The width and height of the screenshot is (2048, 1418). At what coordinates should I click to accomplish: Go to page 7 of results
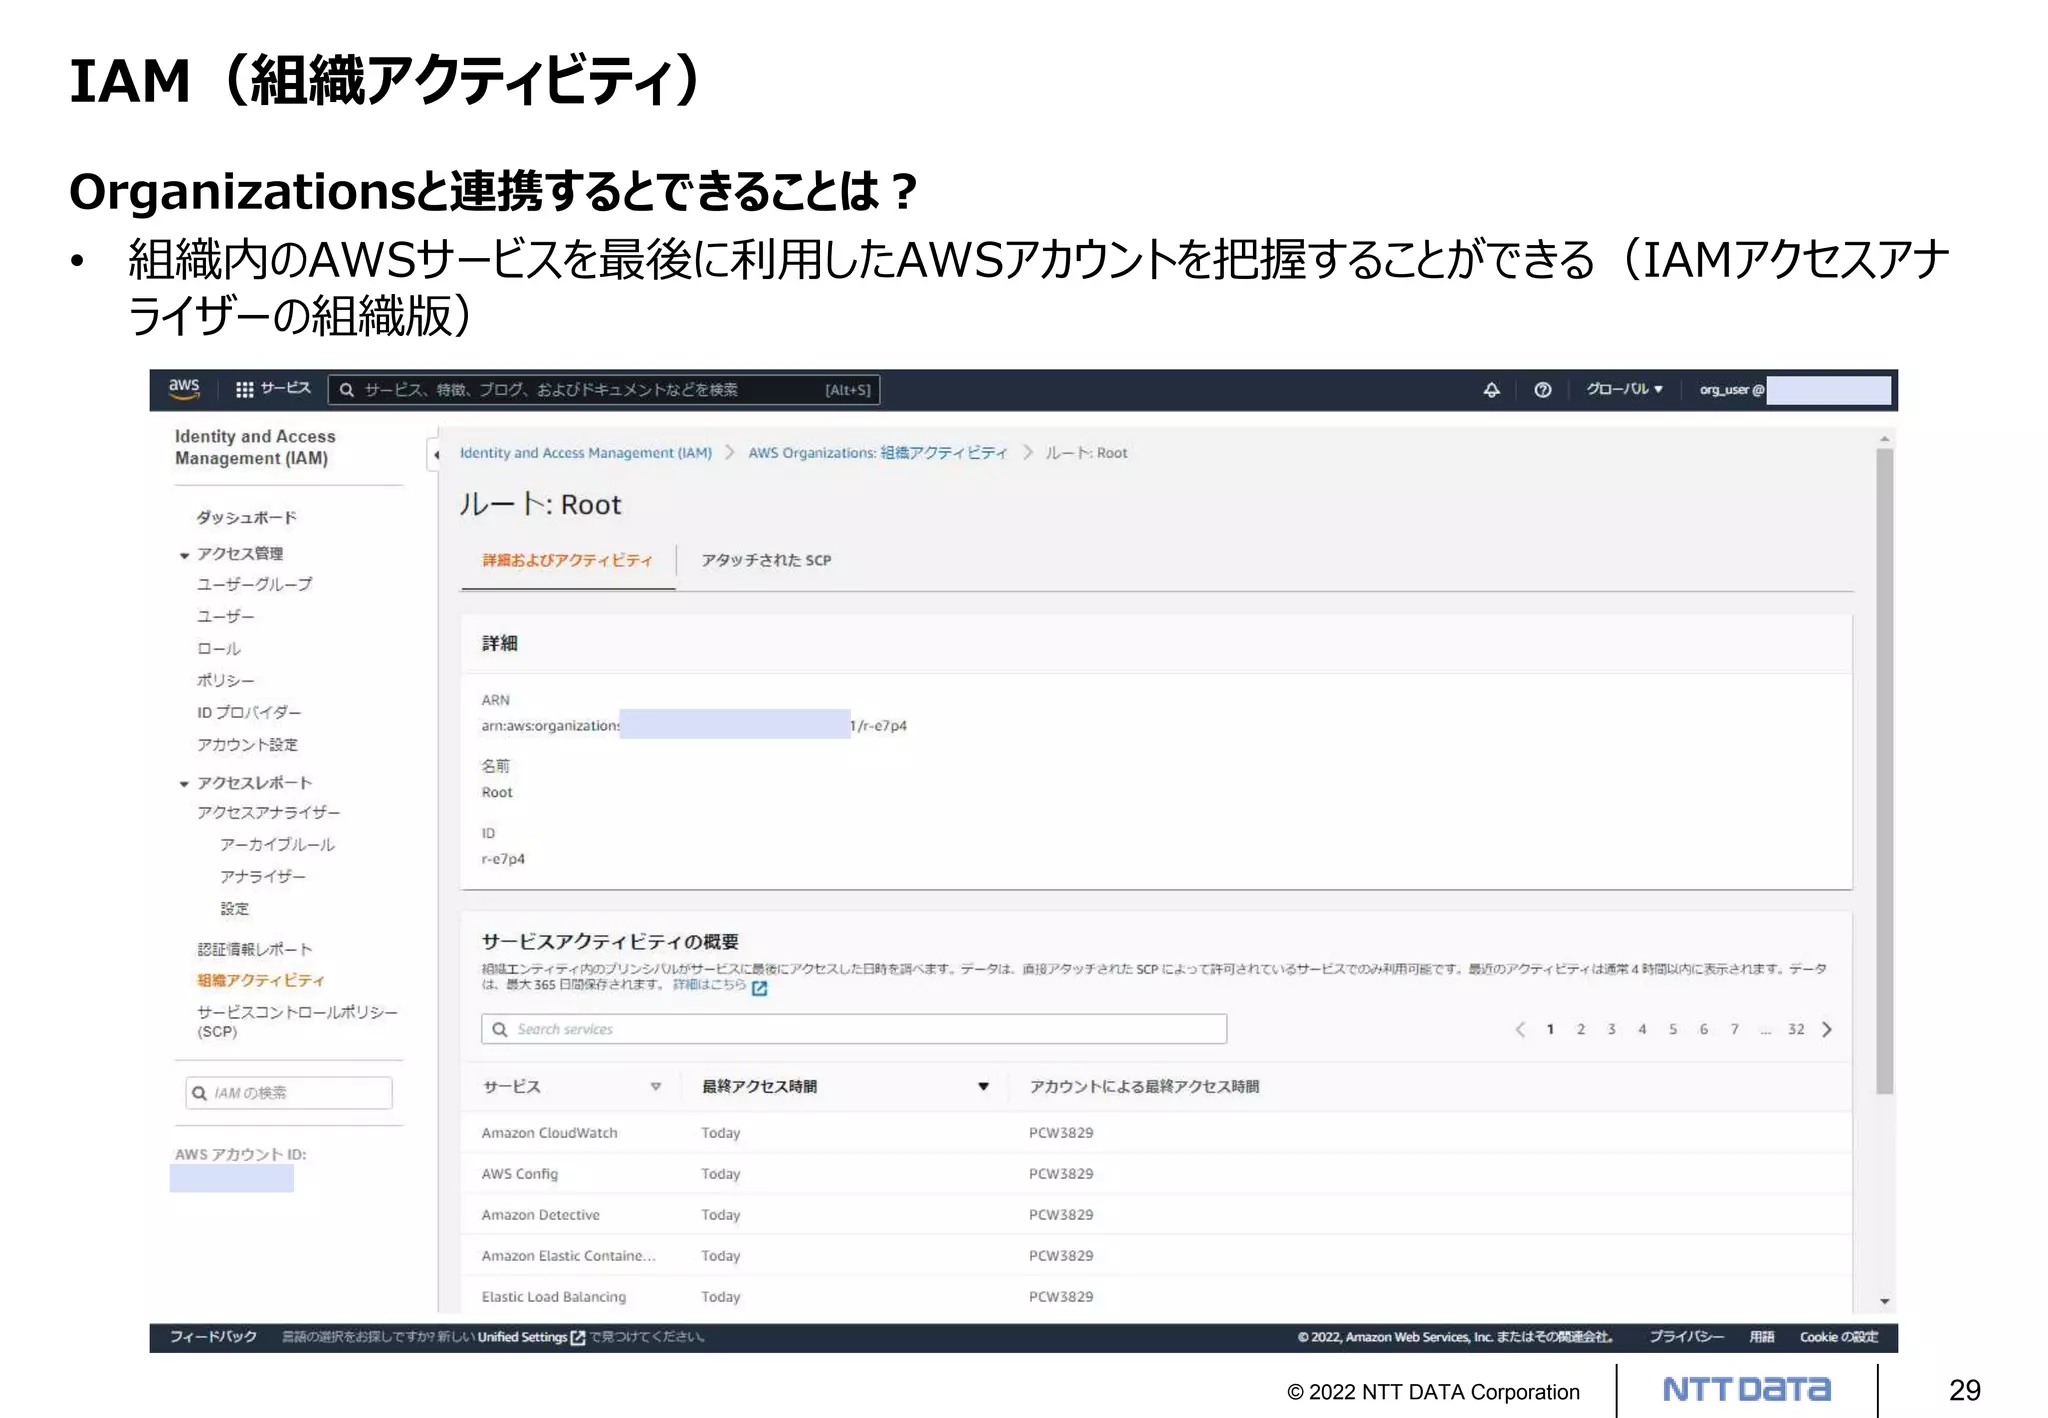click(1735, 1029)
